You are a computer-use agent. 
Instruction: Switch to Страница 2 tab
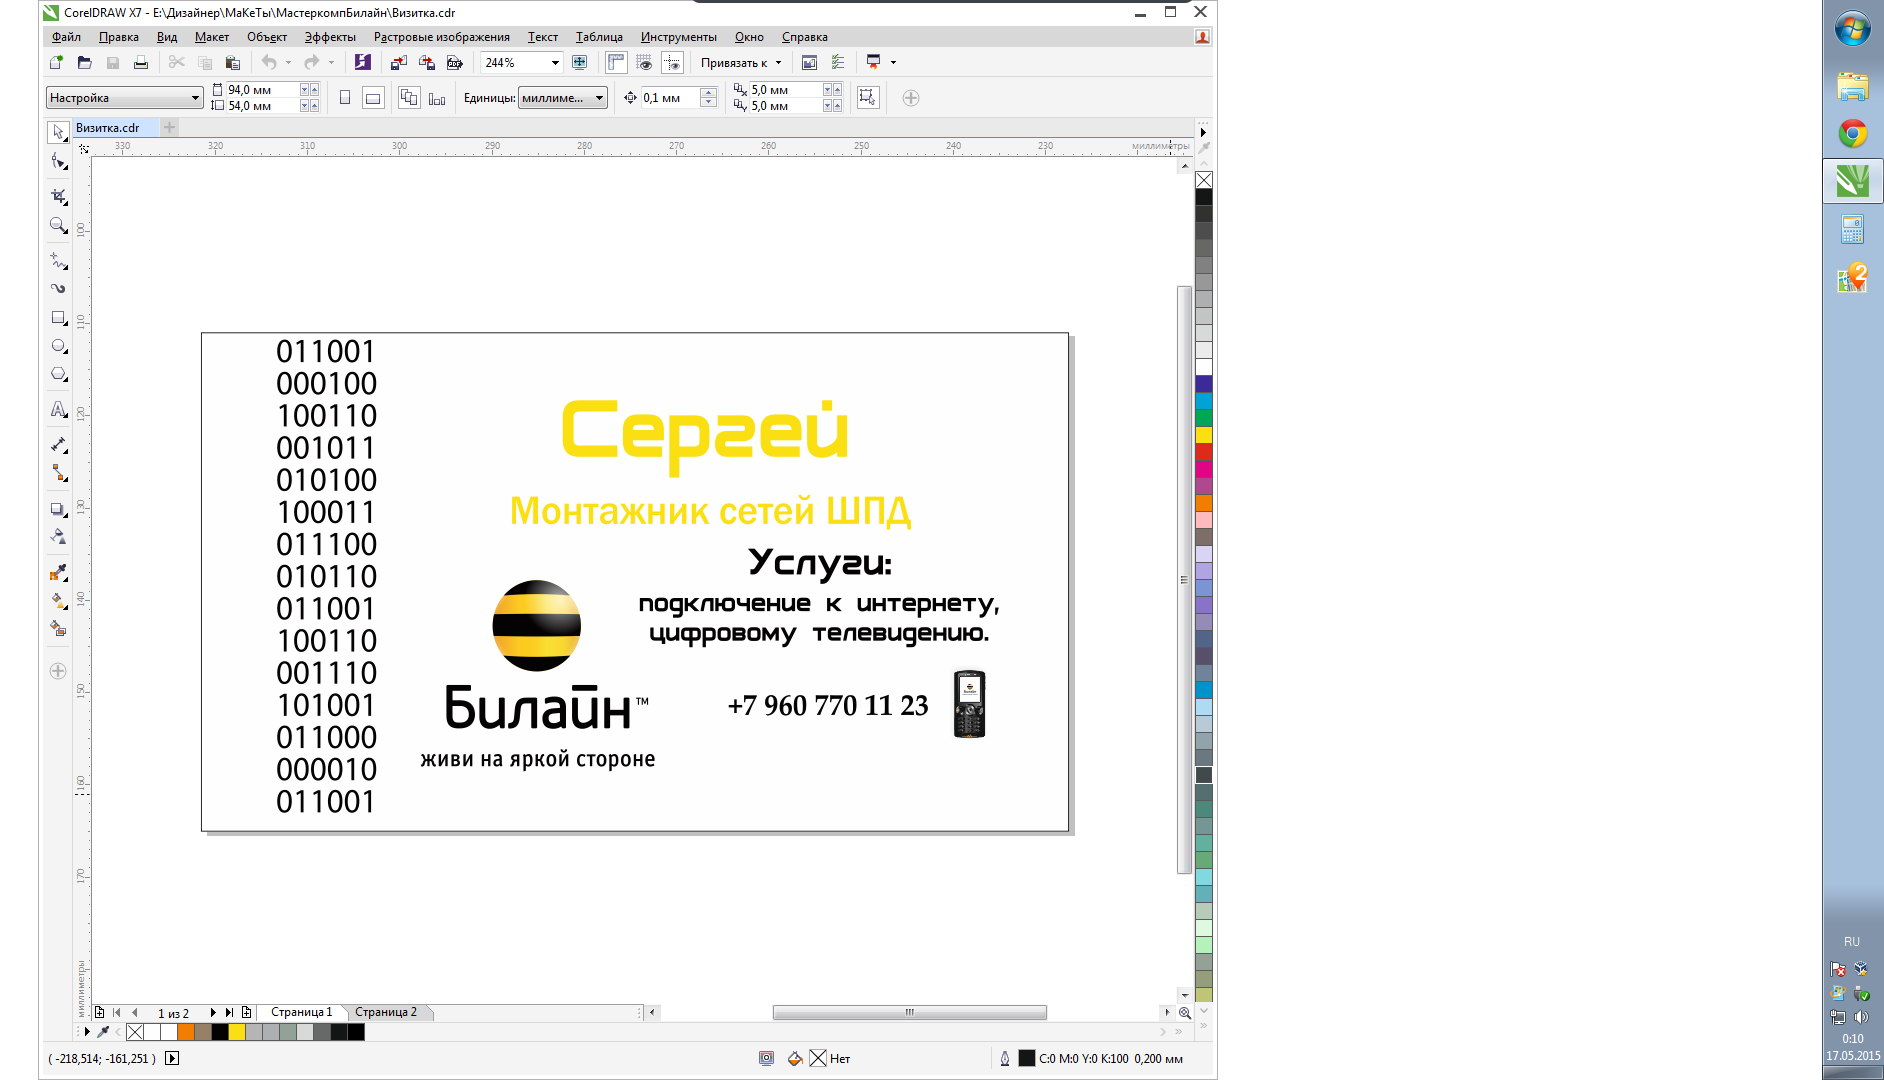[x=386, y=1012]
